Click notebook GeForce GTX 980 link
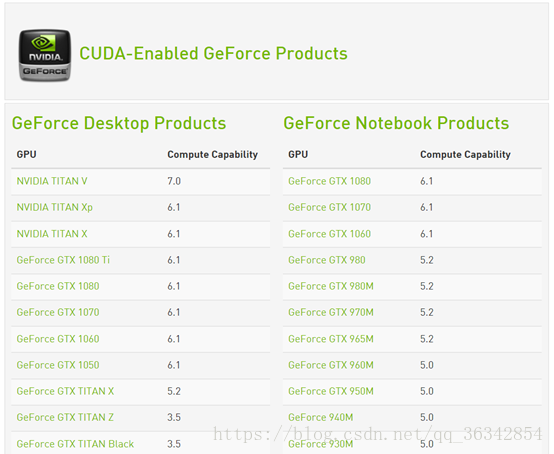Screen dimensions: 554x454 (327, 260)
